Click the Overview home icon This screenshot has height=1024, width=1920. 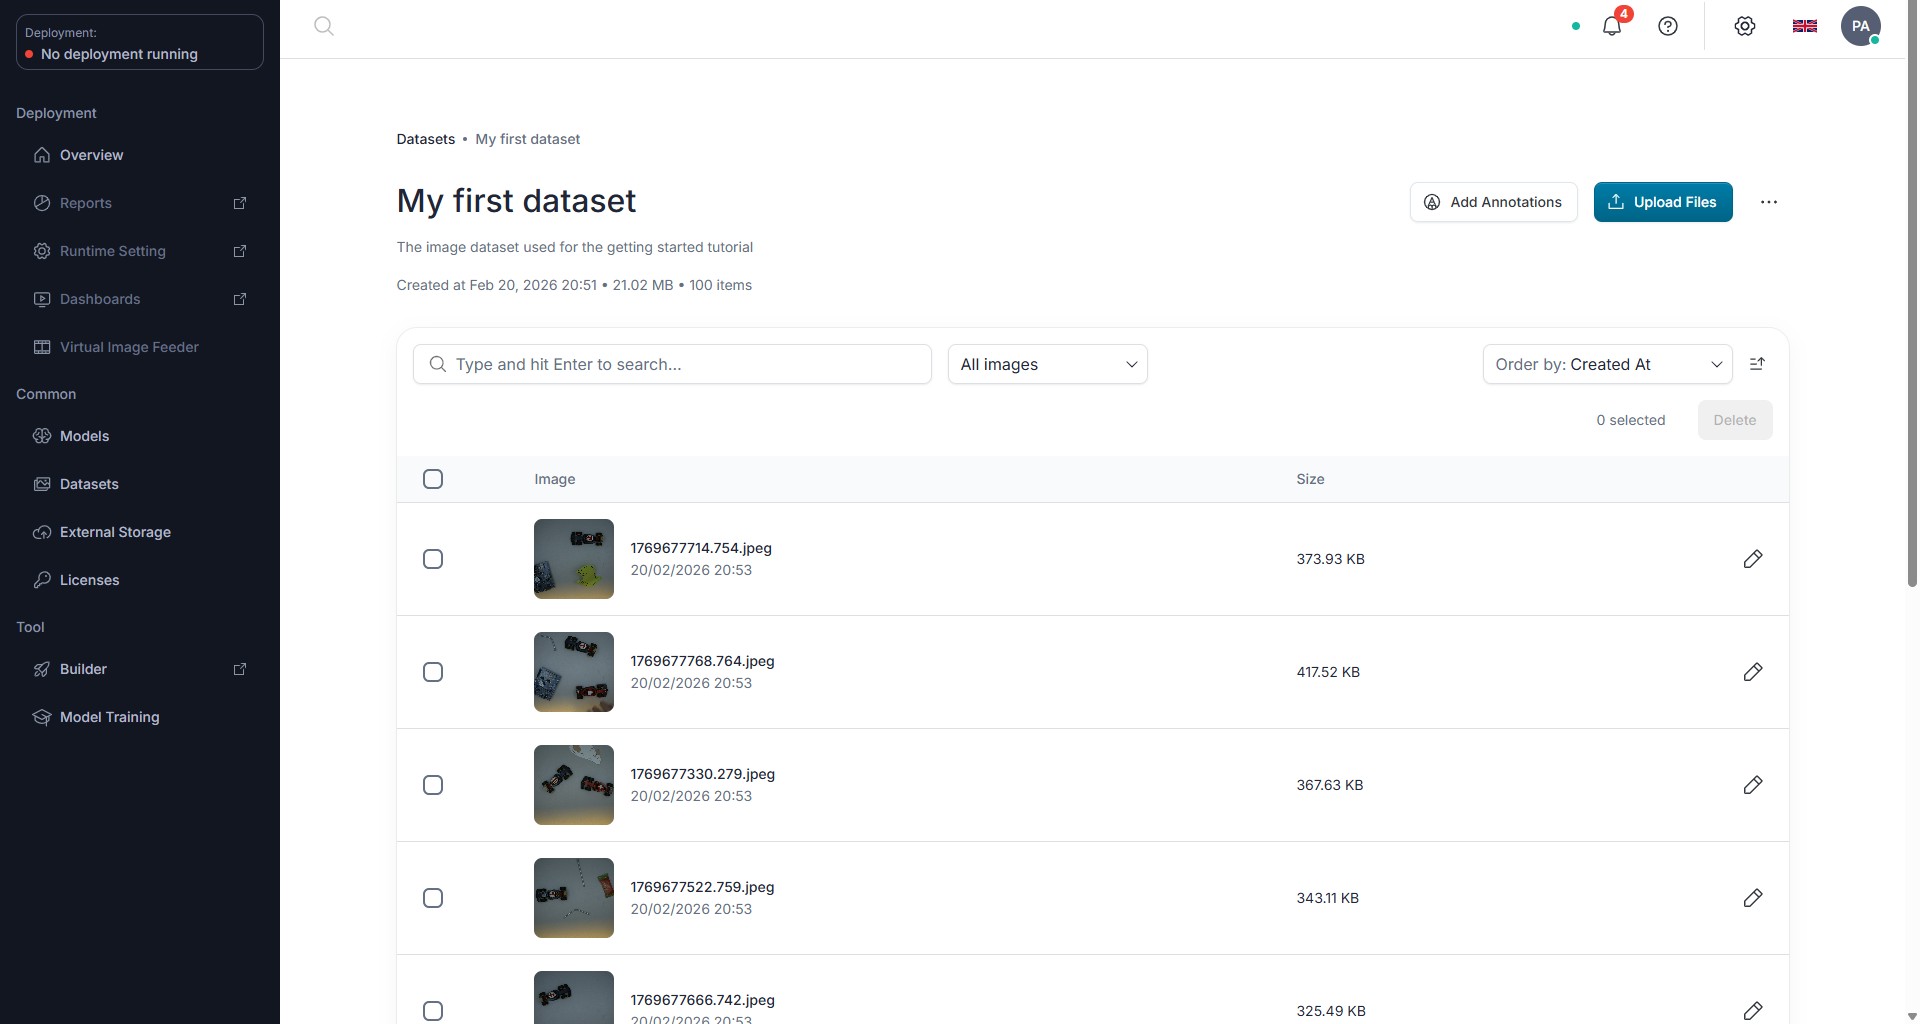[42, 155]
